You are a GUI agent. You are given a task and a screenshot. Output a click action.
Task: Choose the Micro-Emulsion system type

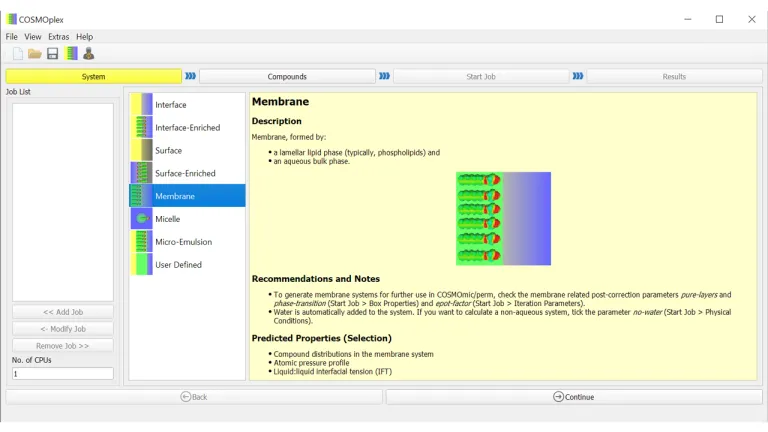click(183, 242)
